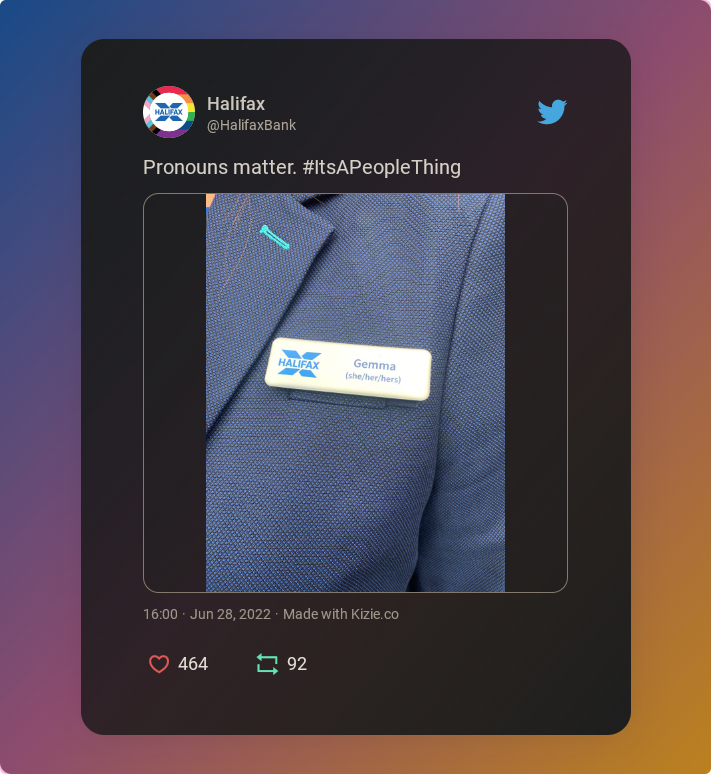
Task: Click the 92 retweets count
Action: 297,664
